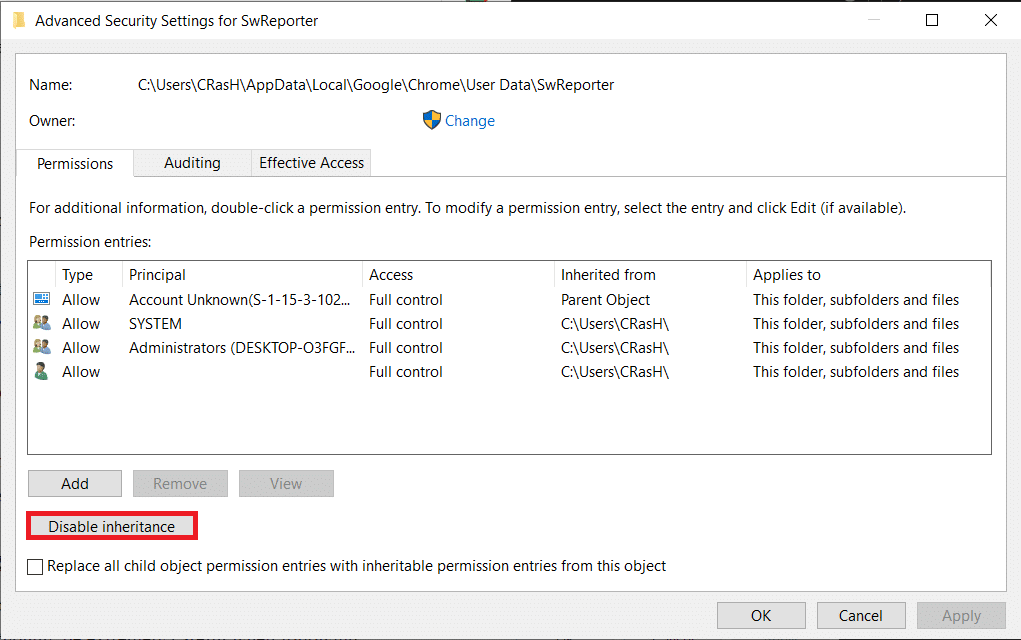The width and height of the screenshot is (1021, 640).
Task: Maximize the Advanced Security Settings window
Action: pyautogui.click(x=932, y=20)
